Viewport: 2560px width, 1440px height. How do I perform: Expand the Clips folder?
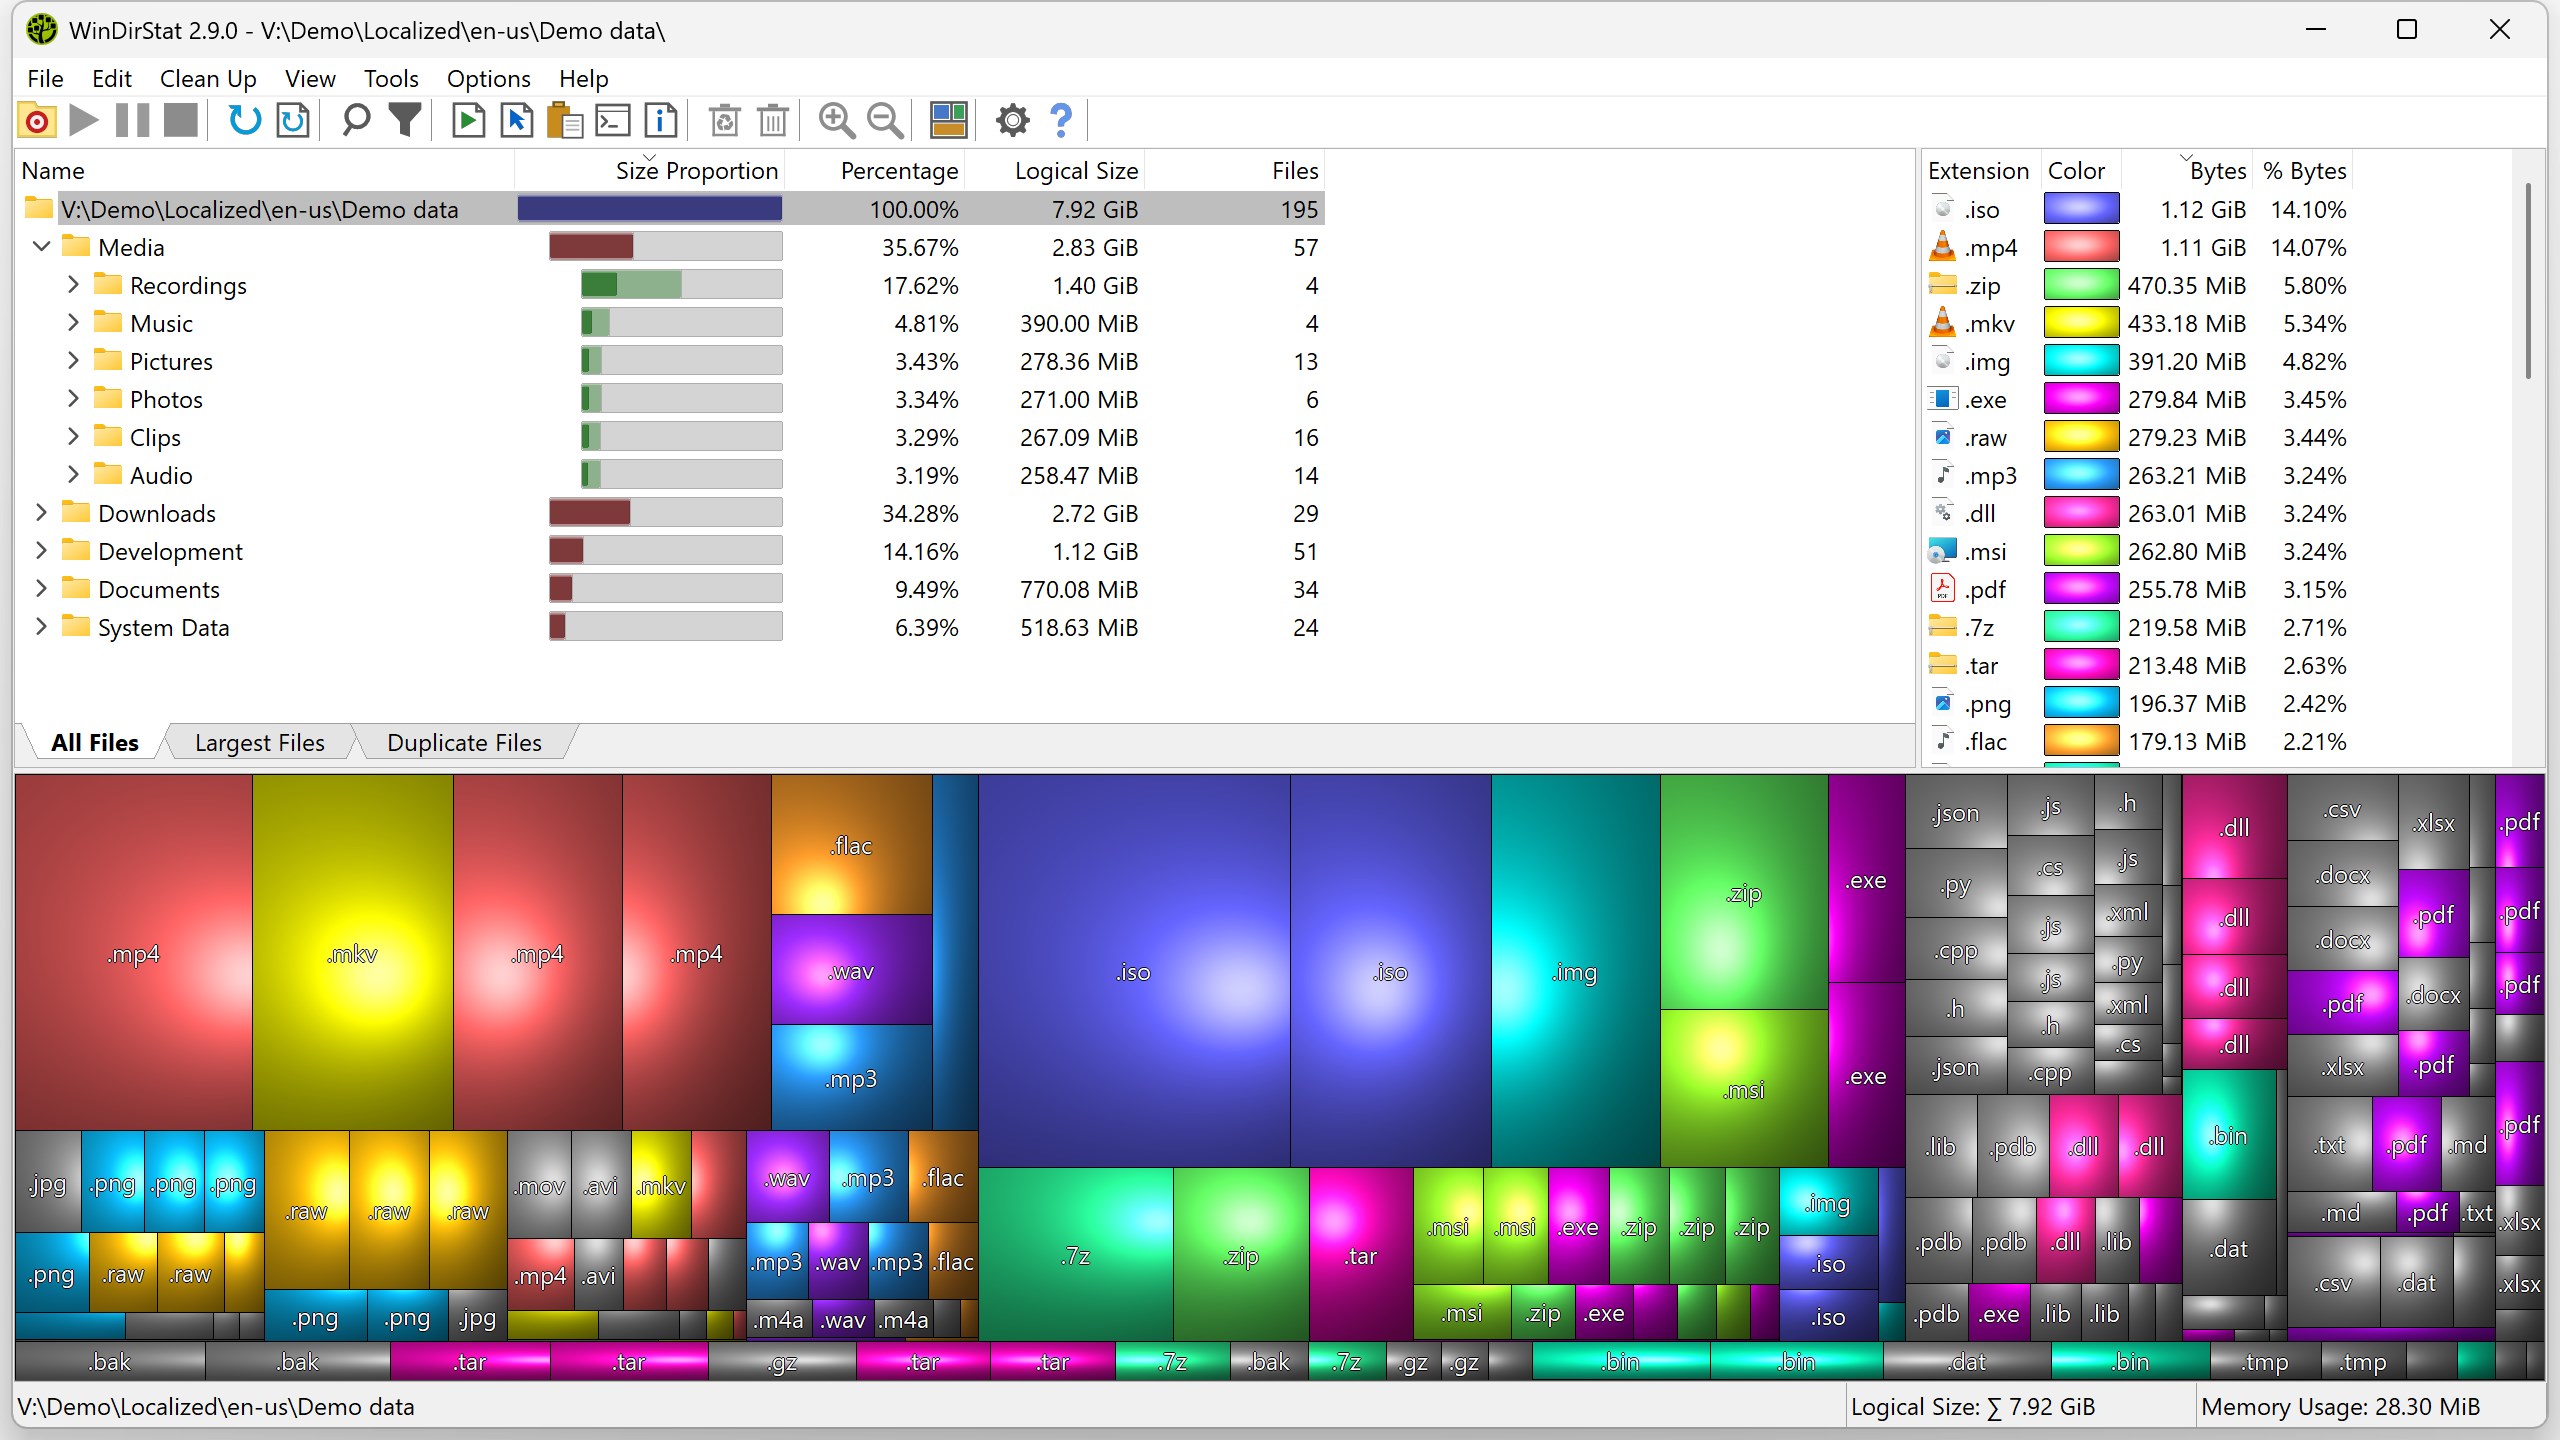pos(73,436)
